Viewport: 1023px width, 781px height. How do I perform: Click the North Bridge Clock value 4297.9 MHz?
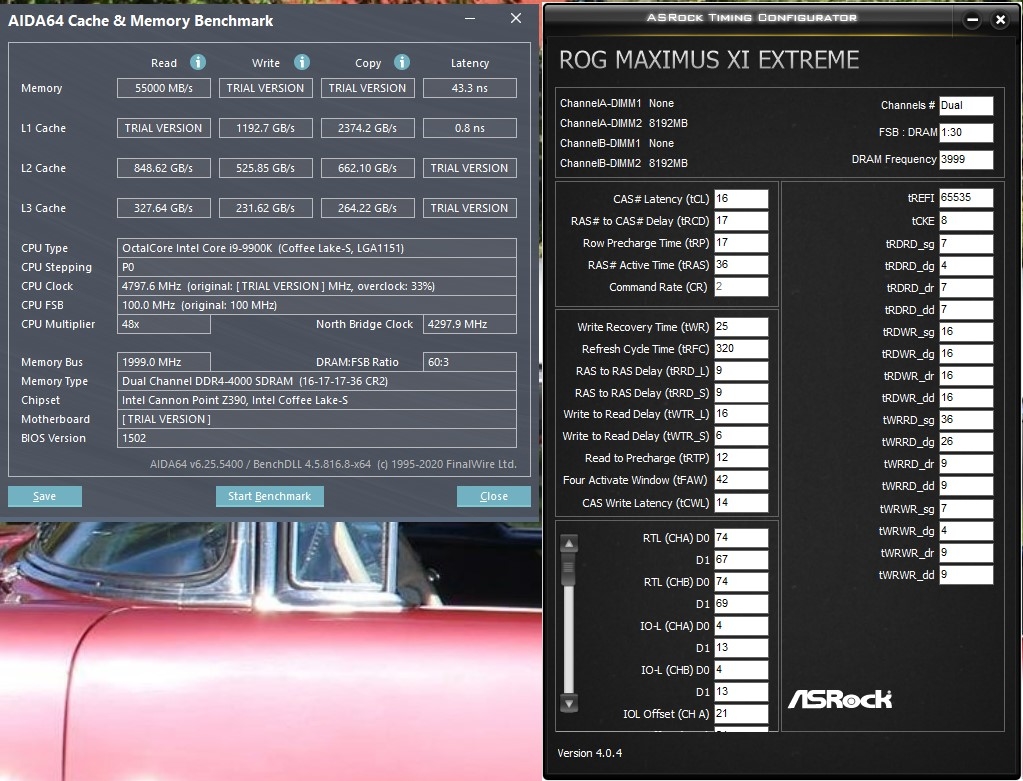coord(470,324)
